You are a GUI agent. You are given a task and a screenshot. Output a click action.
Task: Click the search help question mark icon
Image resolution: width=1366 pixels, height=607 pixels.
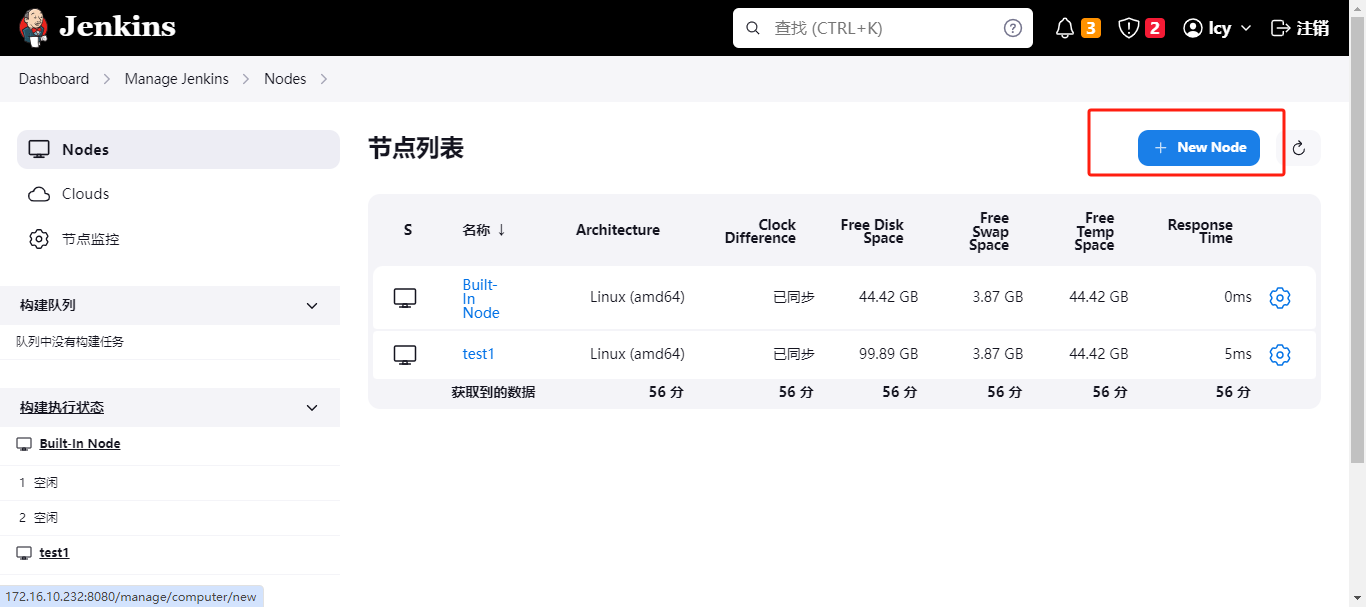[1013, 28]
